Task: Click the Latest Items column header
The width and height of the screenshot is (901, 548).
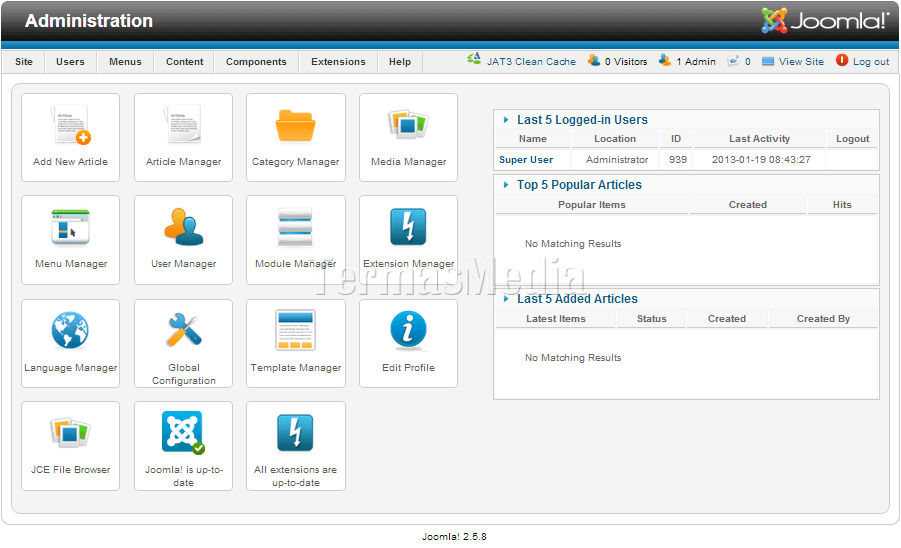Action: (x=556, y=319)
